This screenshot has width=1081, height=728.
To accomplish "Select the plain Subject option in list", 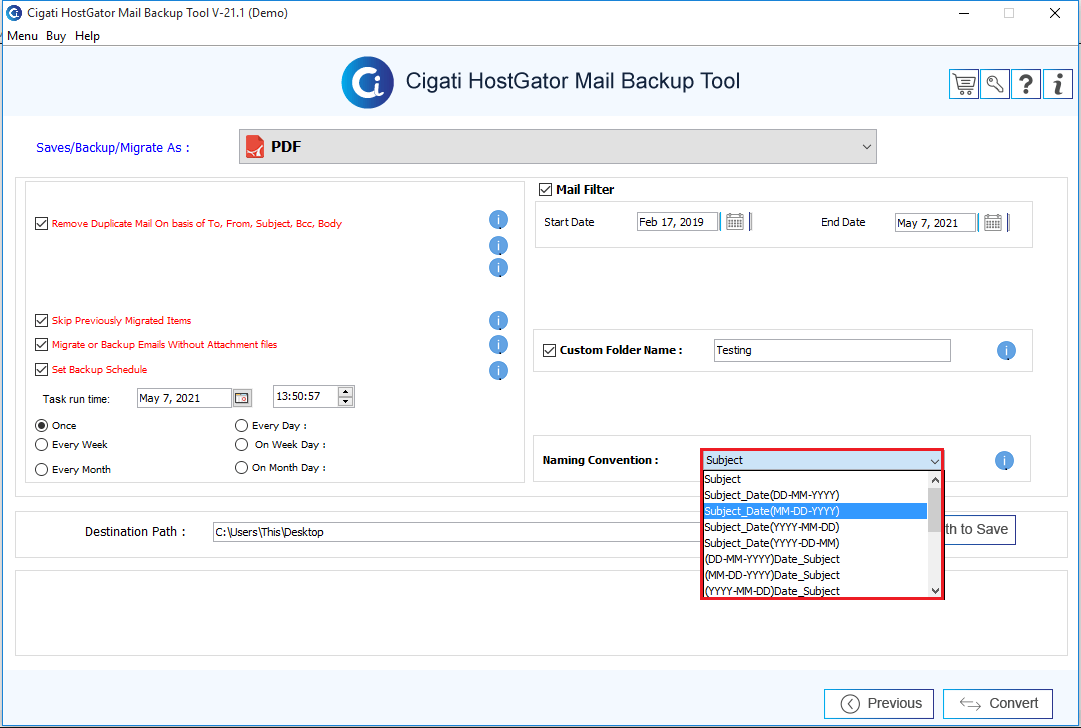I will [x=815, y=479].
